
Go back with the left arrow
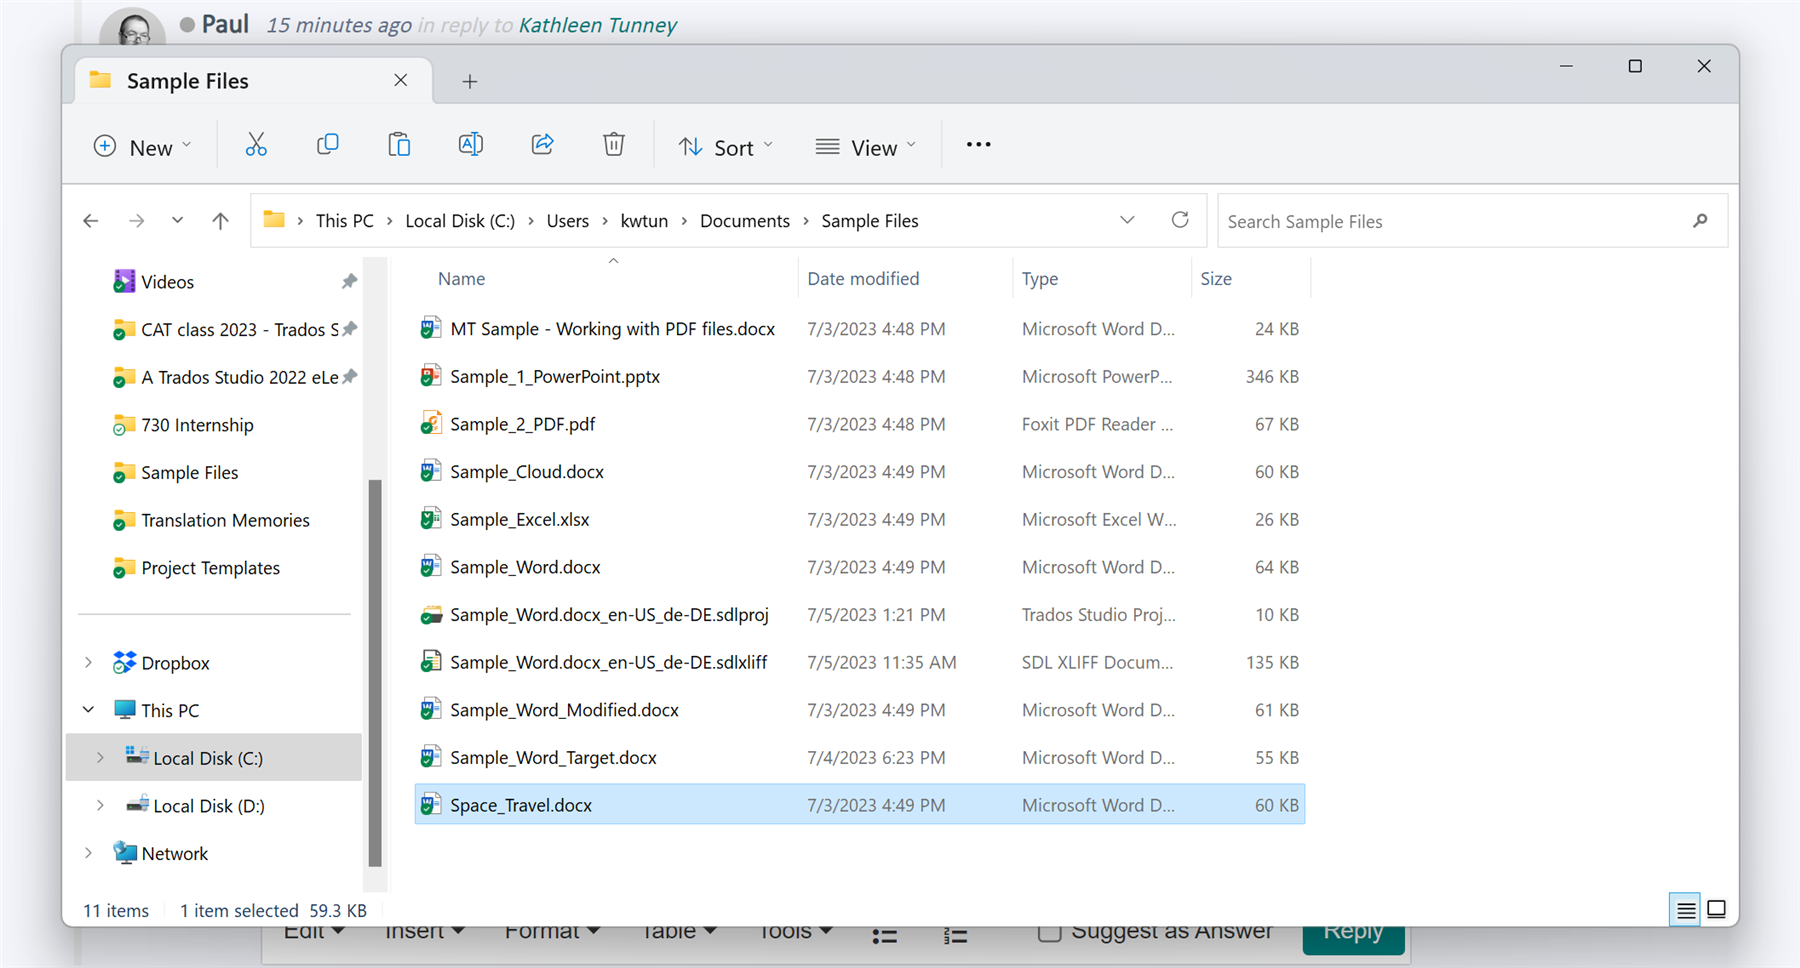tap(91, 221)
